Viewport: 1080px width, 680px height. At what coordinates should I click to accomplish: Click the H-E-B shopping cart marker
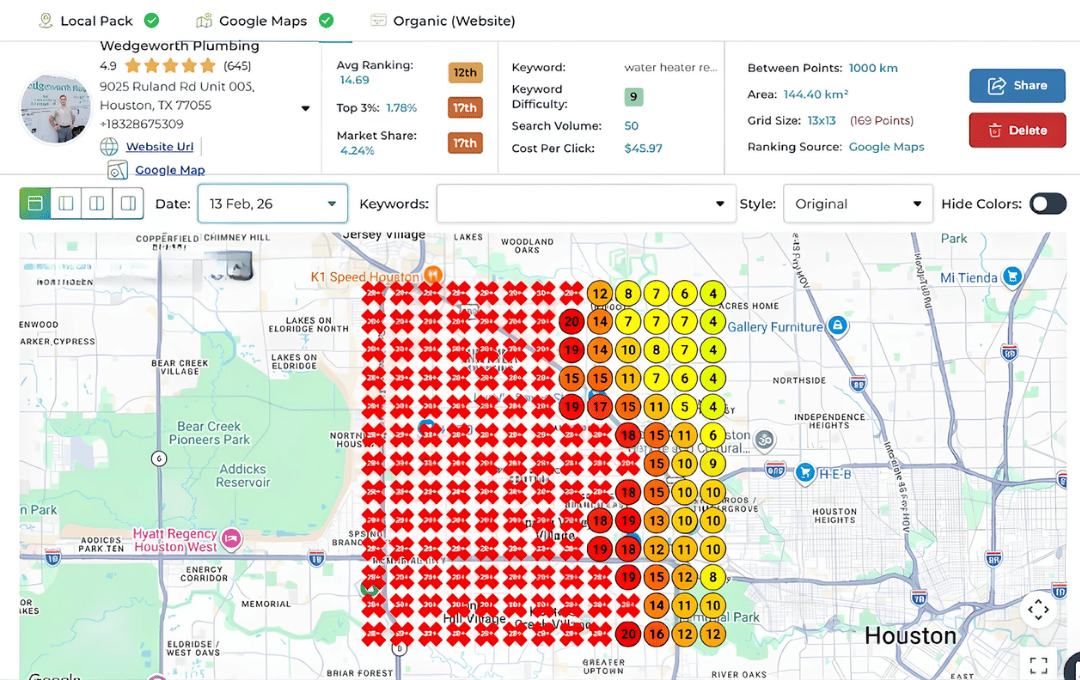pos(804,473)
